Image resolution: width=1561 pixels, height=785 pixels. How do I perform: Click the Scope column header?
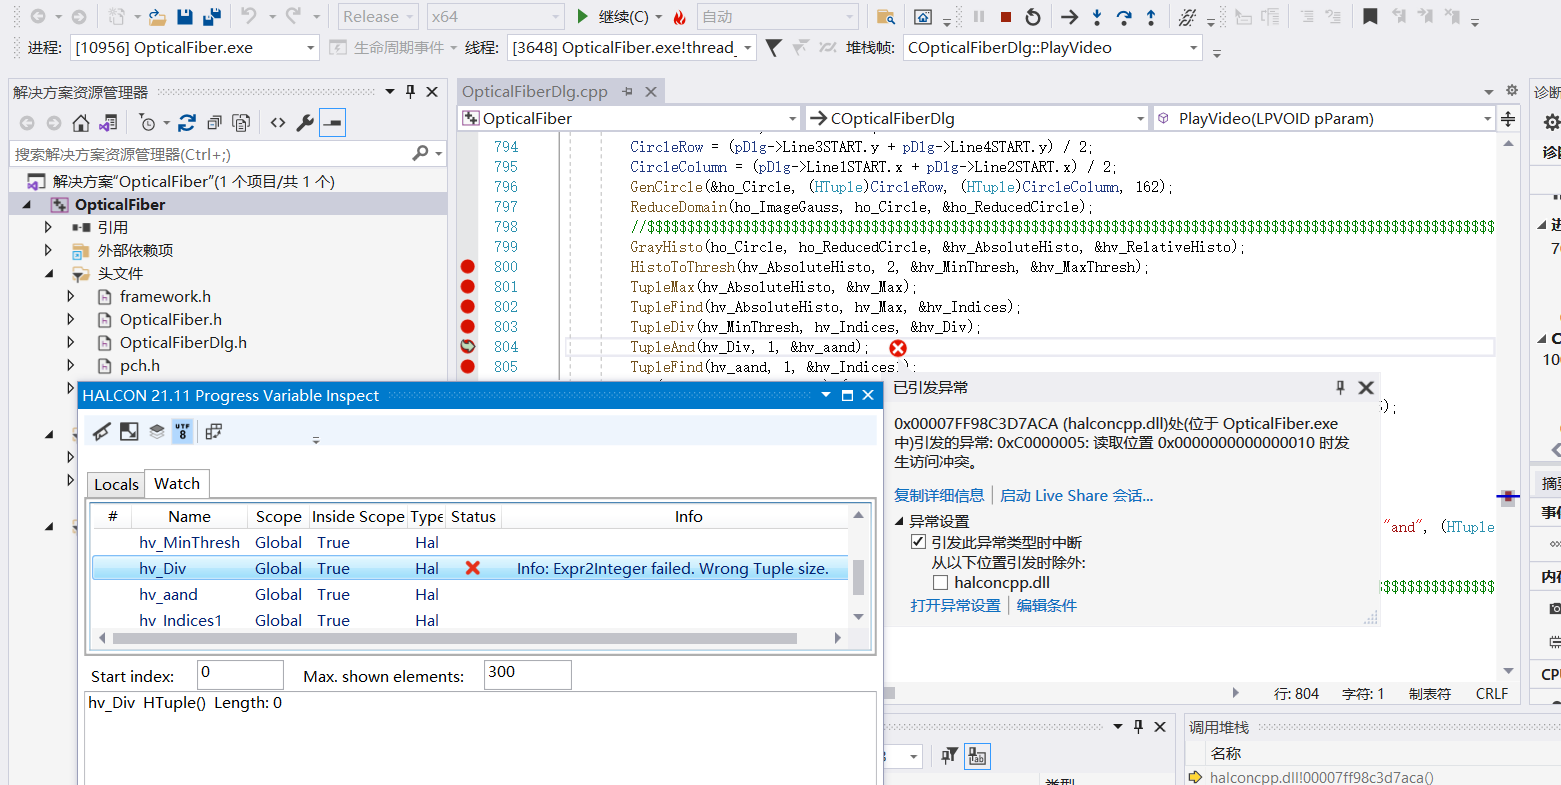pos(278,516)
